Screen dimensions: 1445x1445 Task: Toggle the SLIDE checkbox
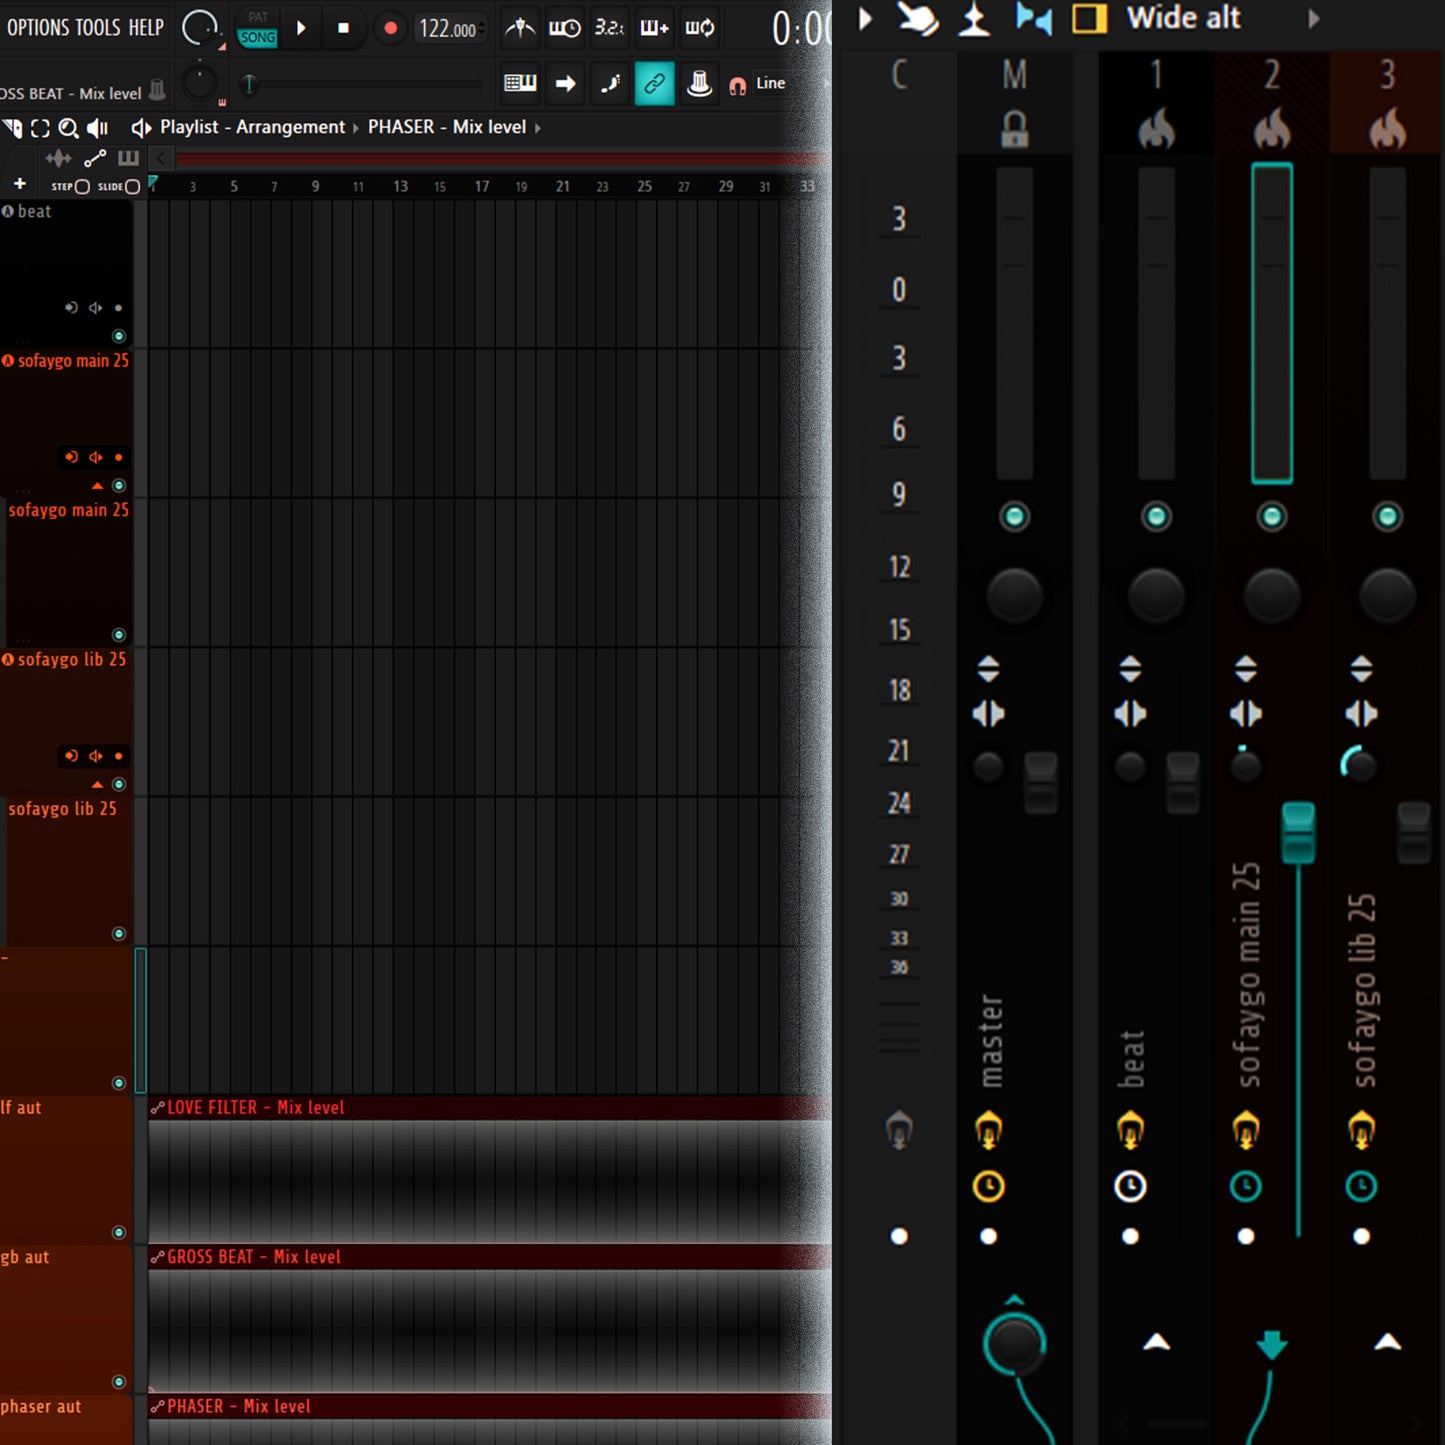pyautogui.click(x=132, y=186)
